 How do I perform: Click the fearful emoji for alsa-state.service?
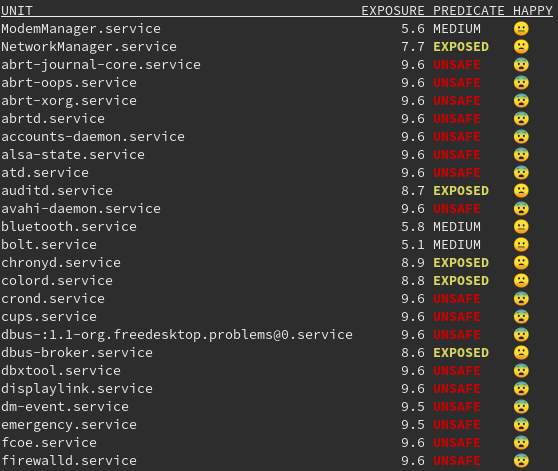[521, 155]
